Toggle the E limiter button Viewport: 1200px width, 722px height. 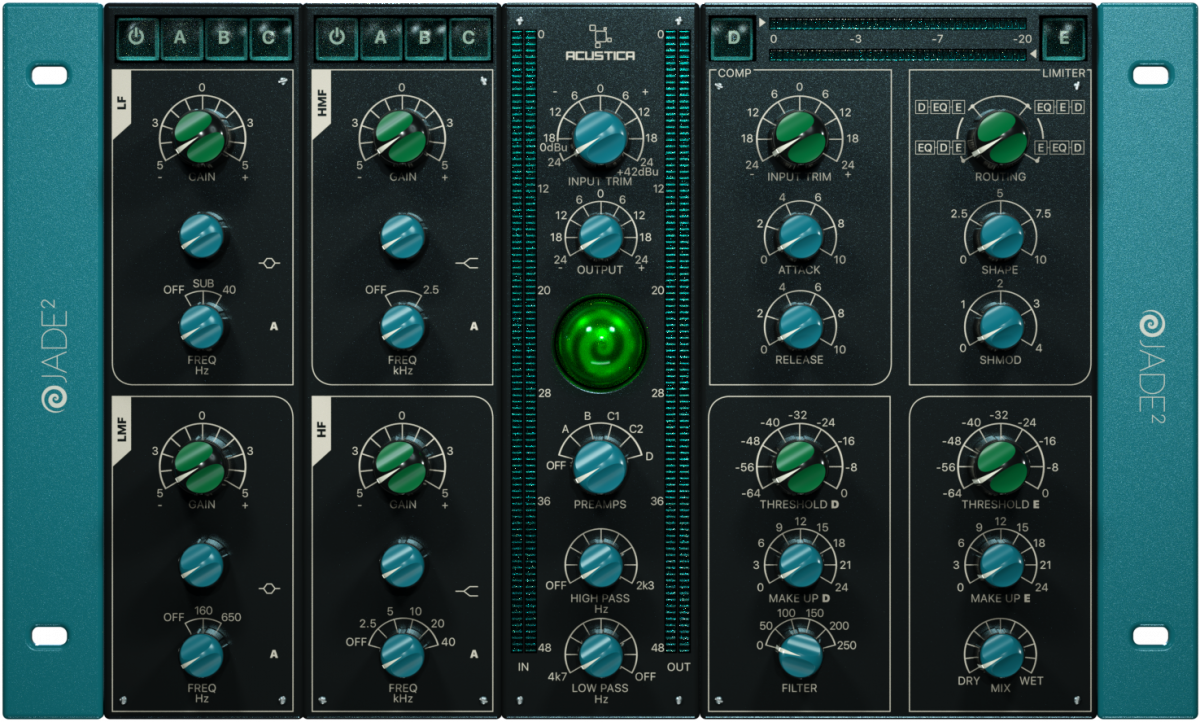point(1064,39)
